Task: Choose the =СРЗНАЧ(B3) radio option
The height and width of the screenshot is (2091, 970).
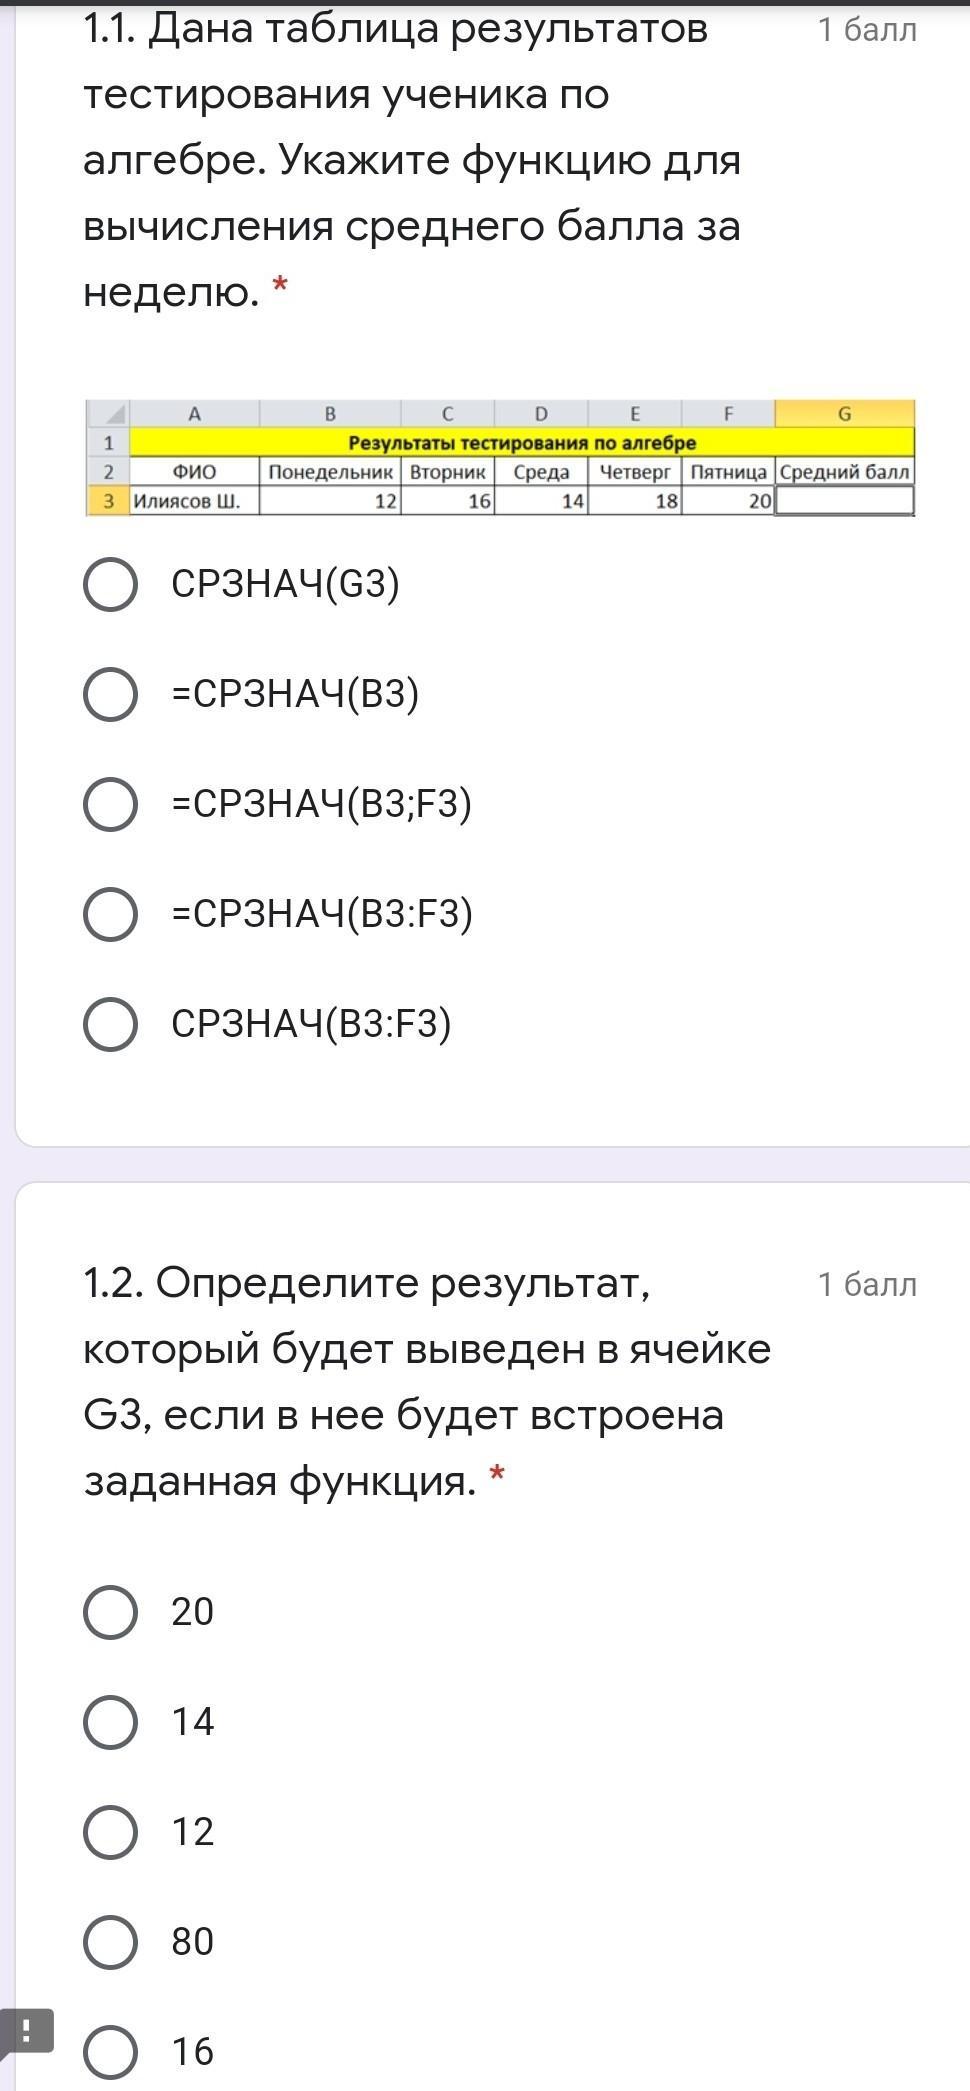Action: (110, 694)
